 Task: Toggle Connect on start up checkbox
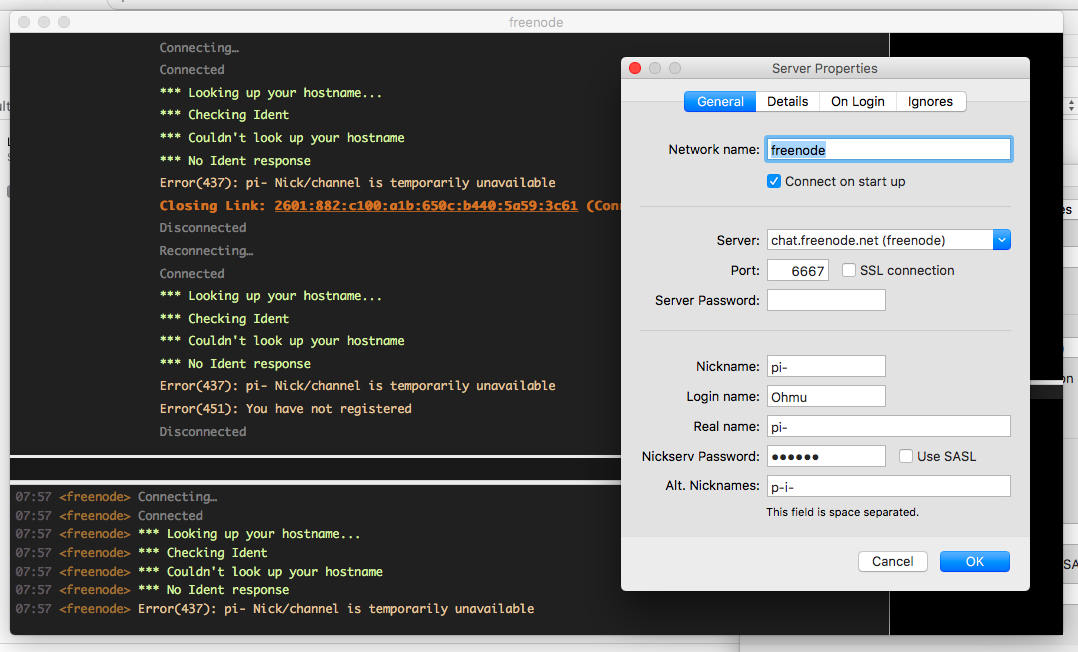773,182
